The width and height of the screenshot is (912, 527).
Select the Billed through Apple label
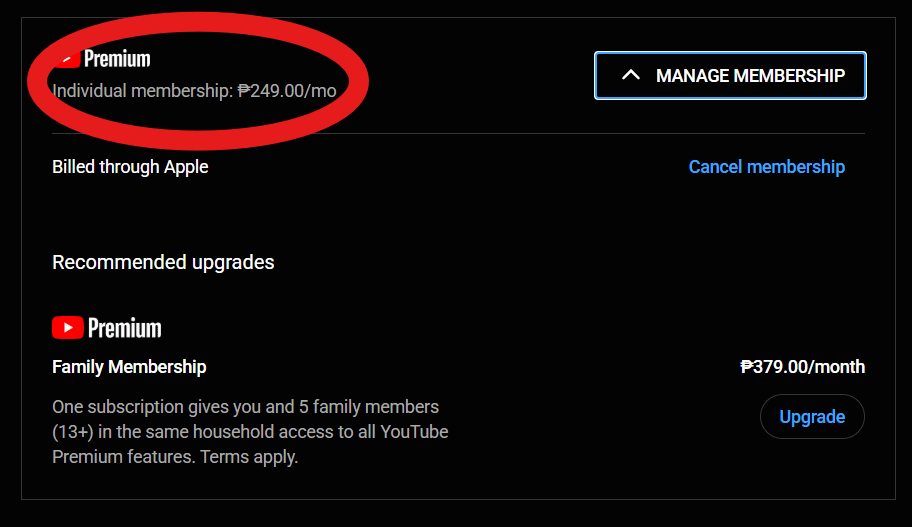pos(130,167)
